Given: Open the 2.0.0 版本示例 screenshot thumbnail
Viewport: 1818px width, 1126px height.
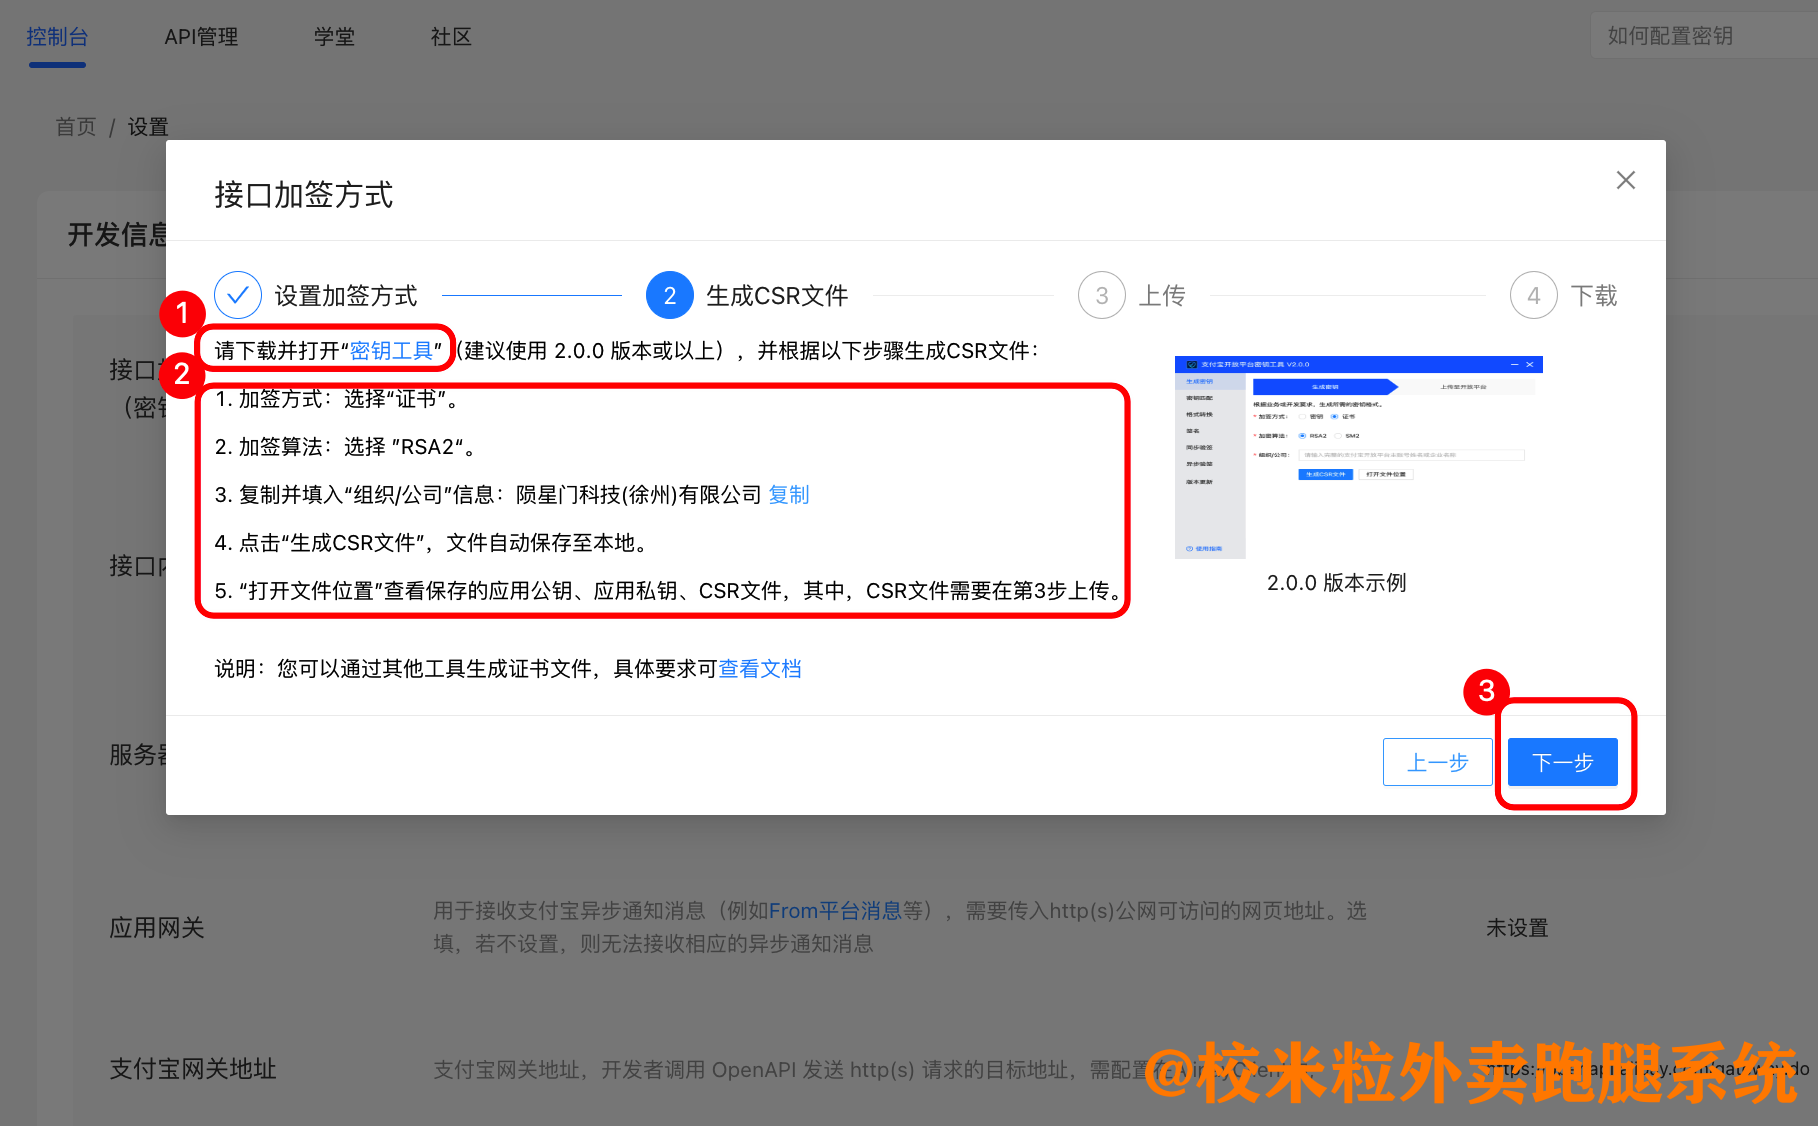Looking at the screenshot, I should click(1358, 457).
